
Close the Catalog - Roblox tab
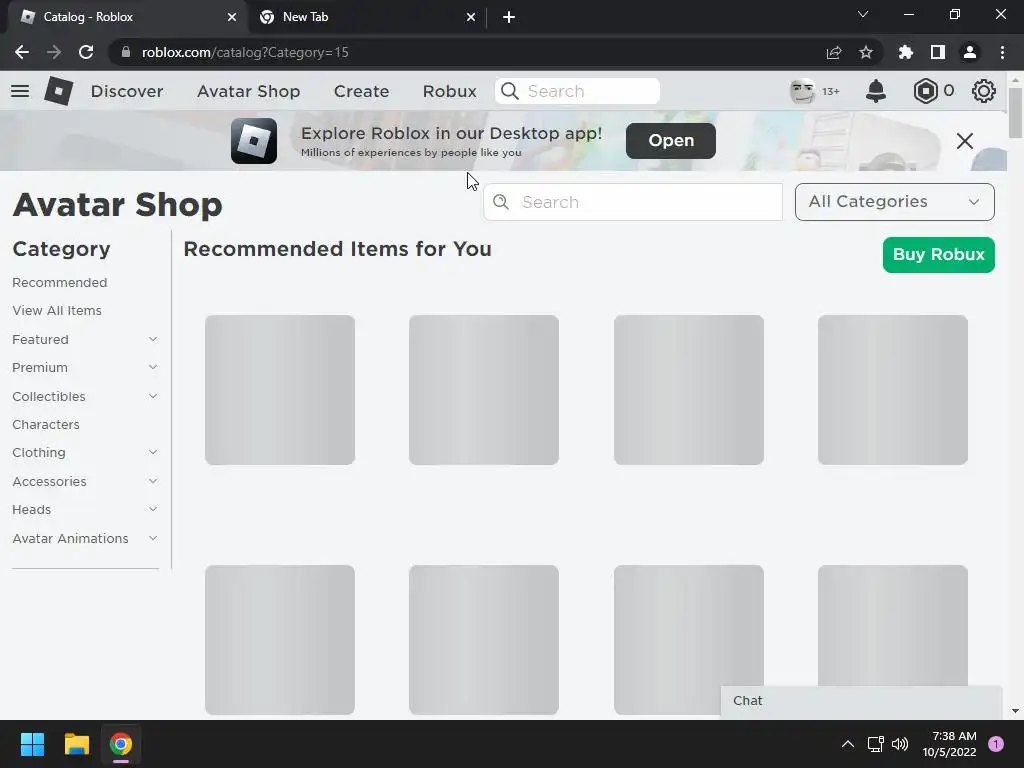232,17
